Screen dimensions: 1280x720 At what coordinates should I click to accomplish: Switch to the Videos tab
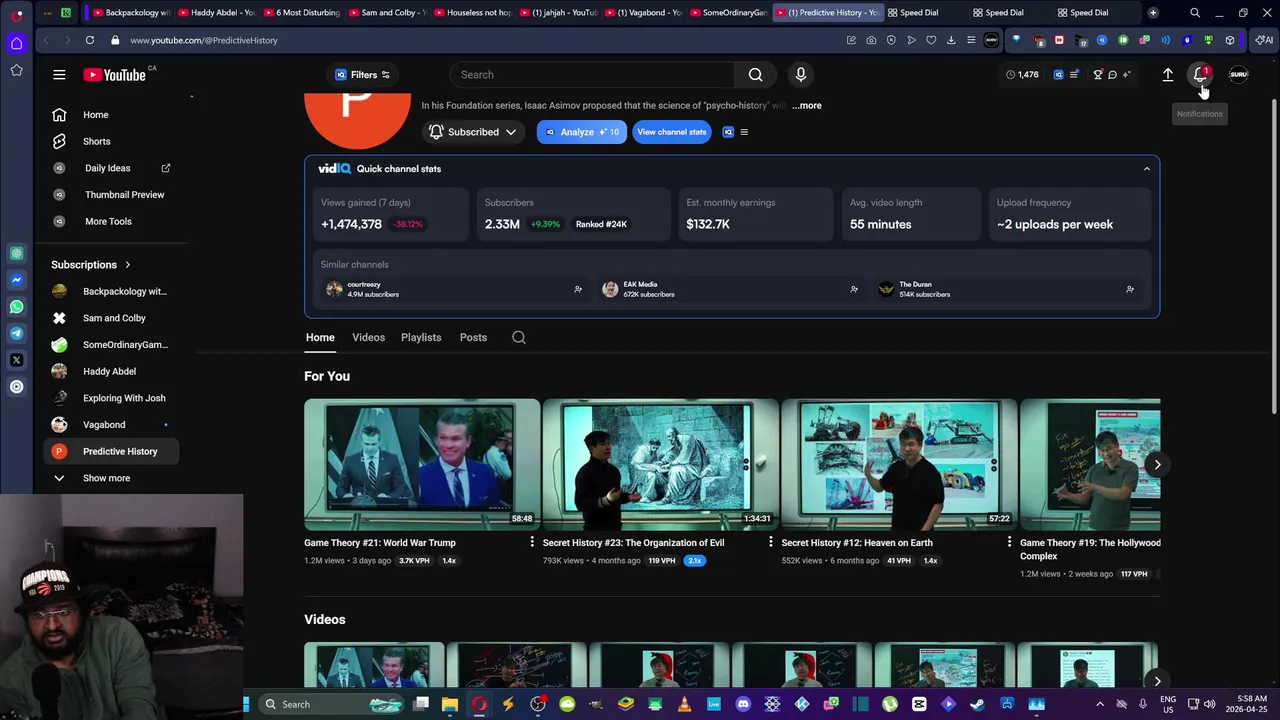[x=368, y=337]
